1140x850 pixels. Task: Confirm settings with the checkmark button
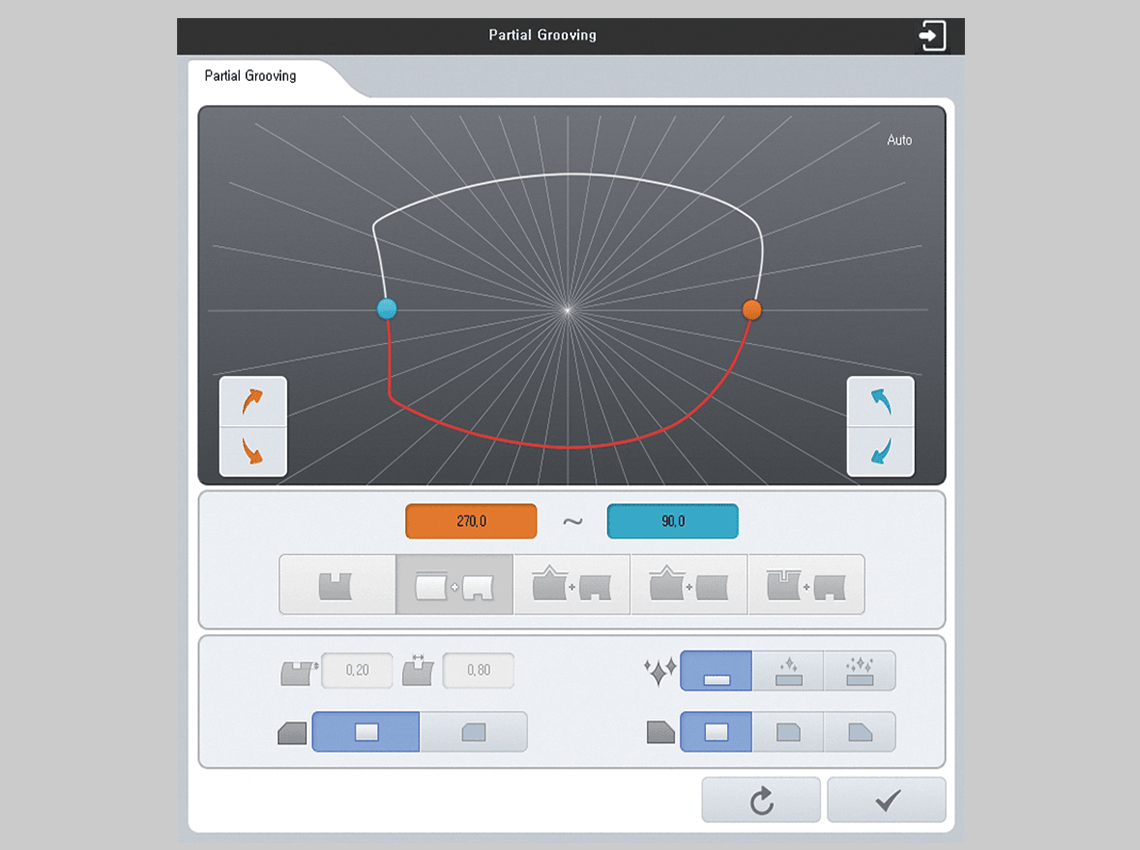tap(886, 800)
